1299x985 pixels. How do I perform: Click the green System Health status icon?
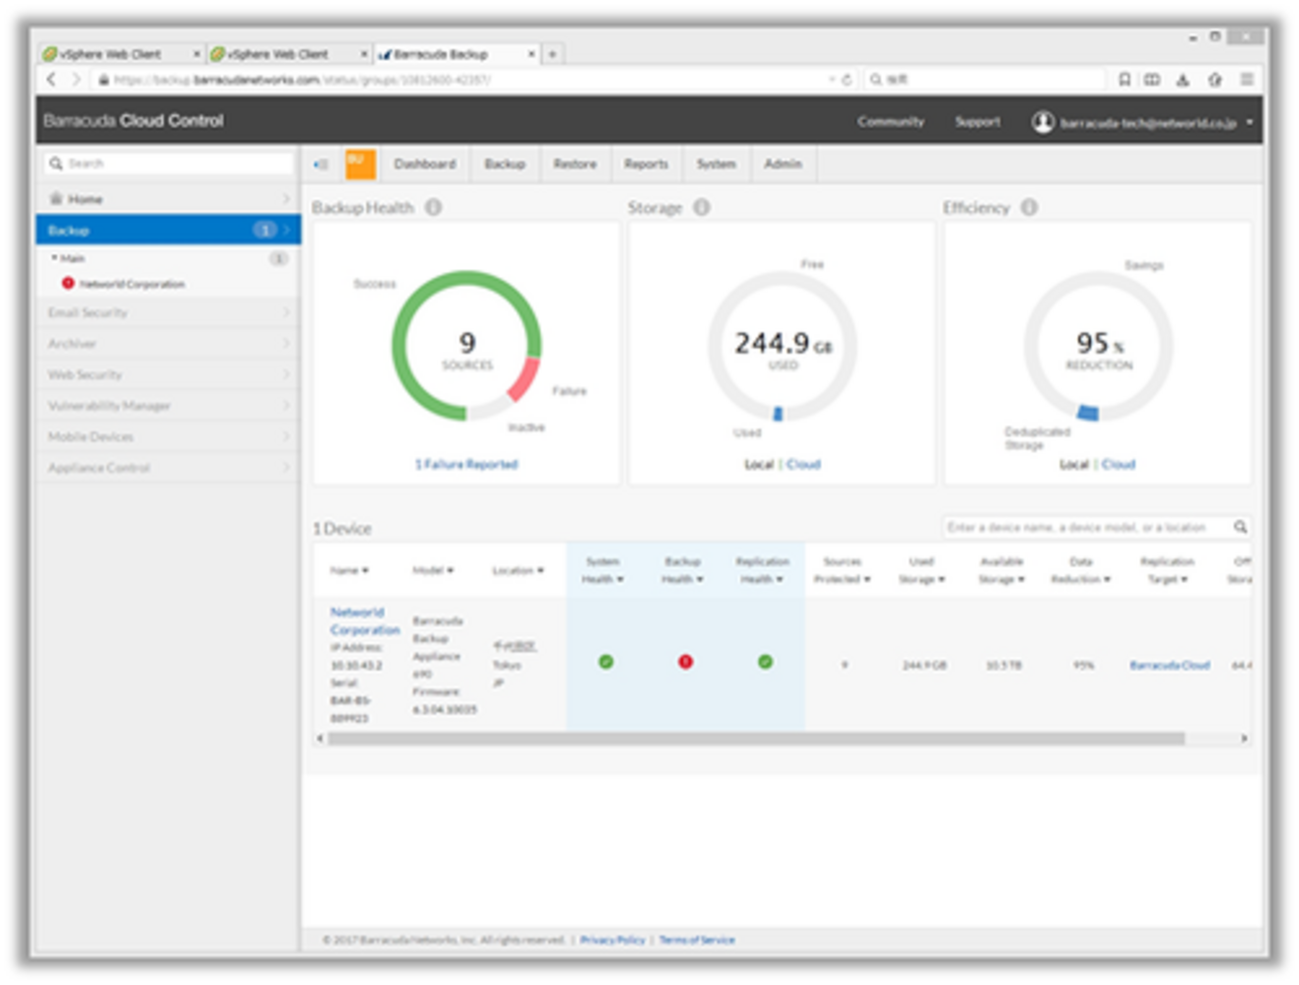[x=606, y=662]
